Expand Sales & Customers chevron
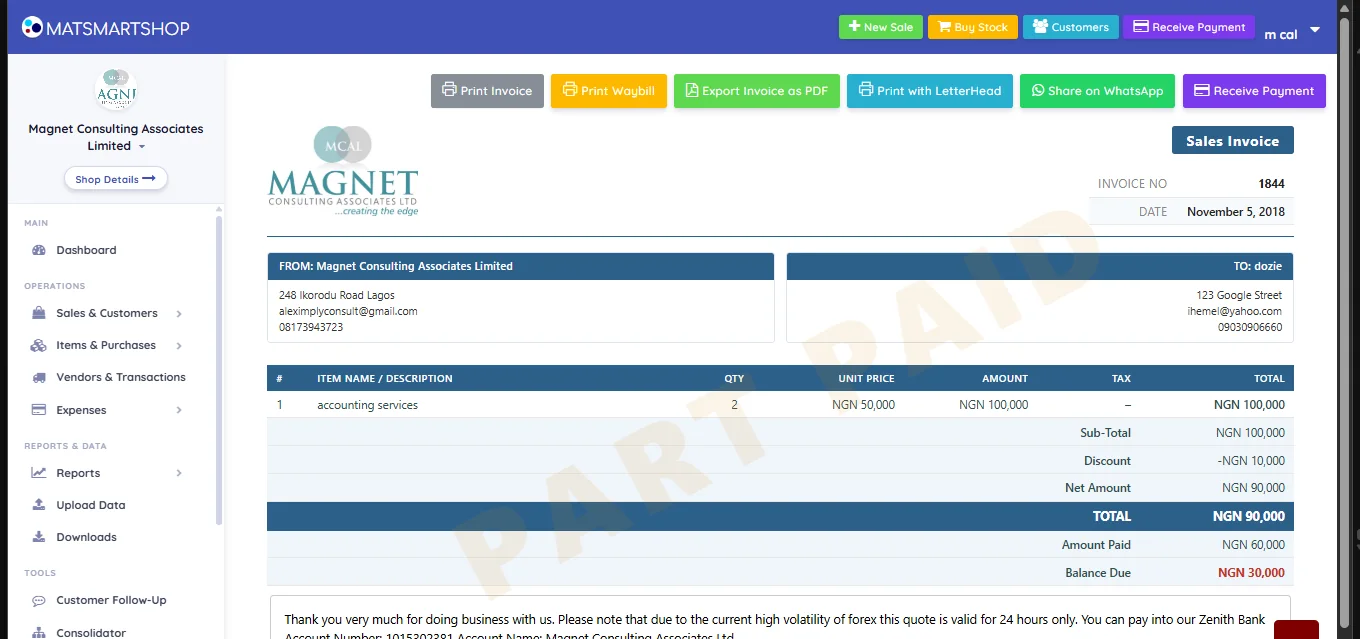This screenshot has height=639, width=1360. [179, 314]
